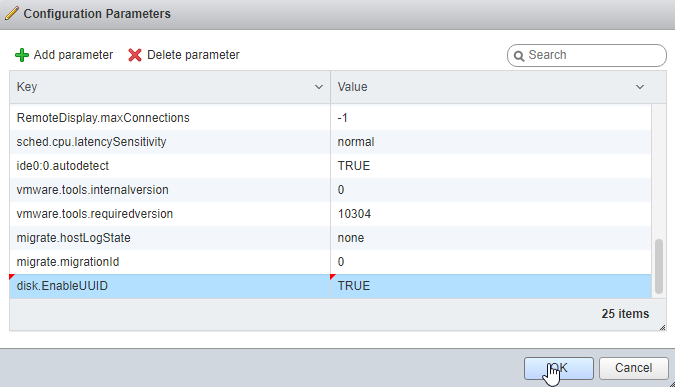
Task: Click the table resize grip below the scrollbar
Action: pos(662,328)
